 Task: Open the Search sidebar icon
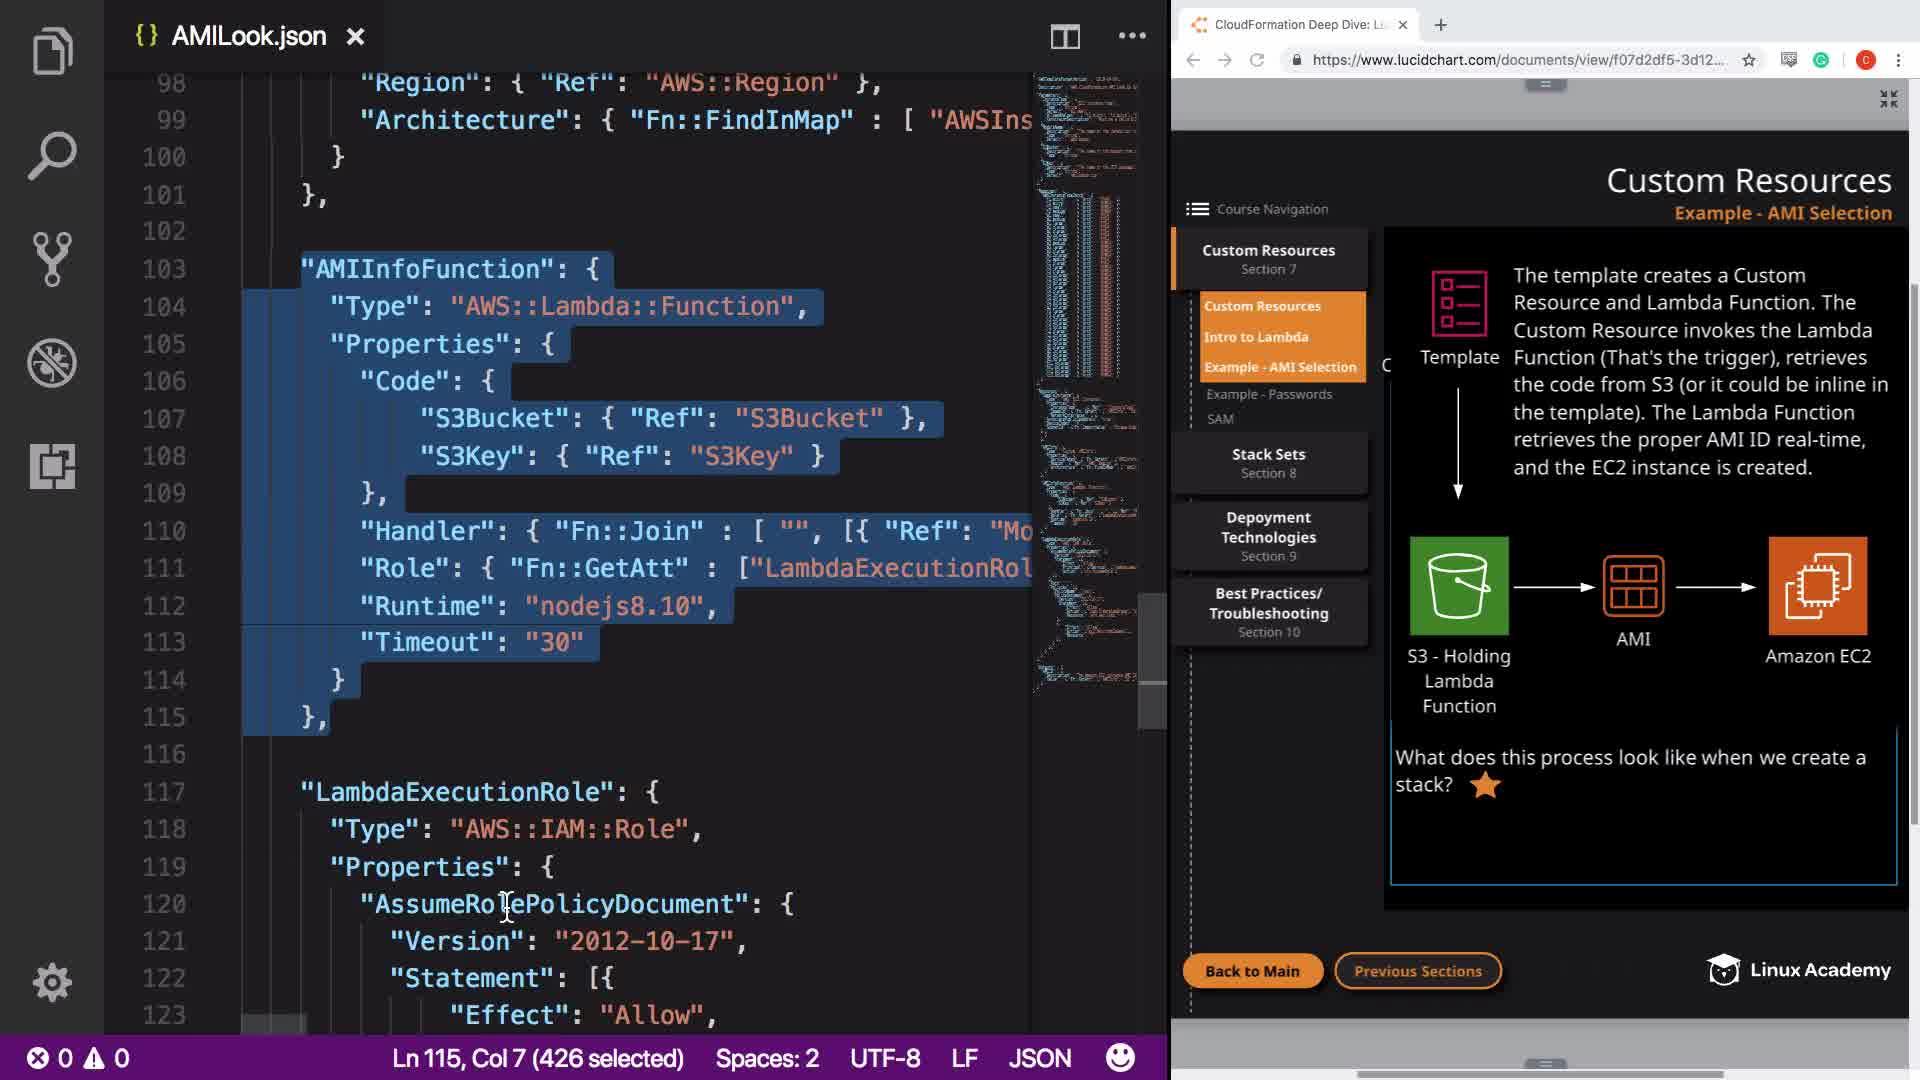(52, 155)
